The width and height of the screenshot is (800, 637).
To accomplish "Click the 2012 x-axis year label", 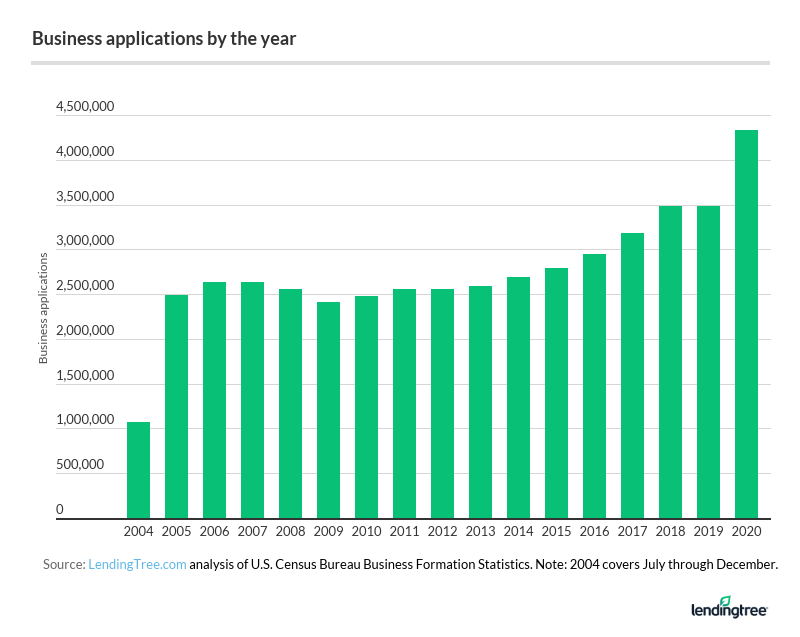I will point(442,530).
